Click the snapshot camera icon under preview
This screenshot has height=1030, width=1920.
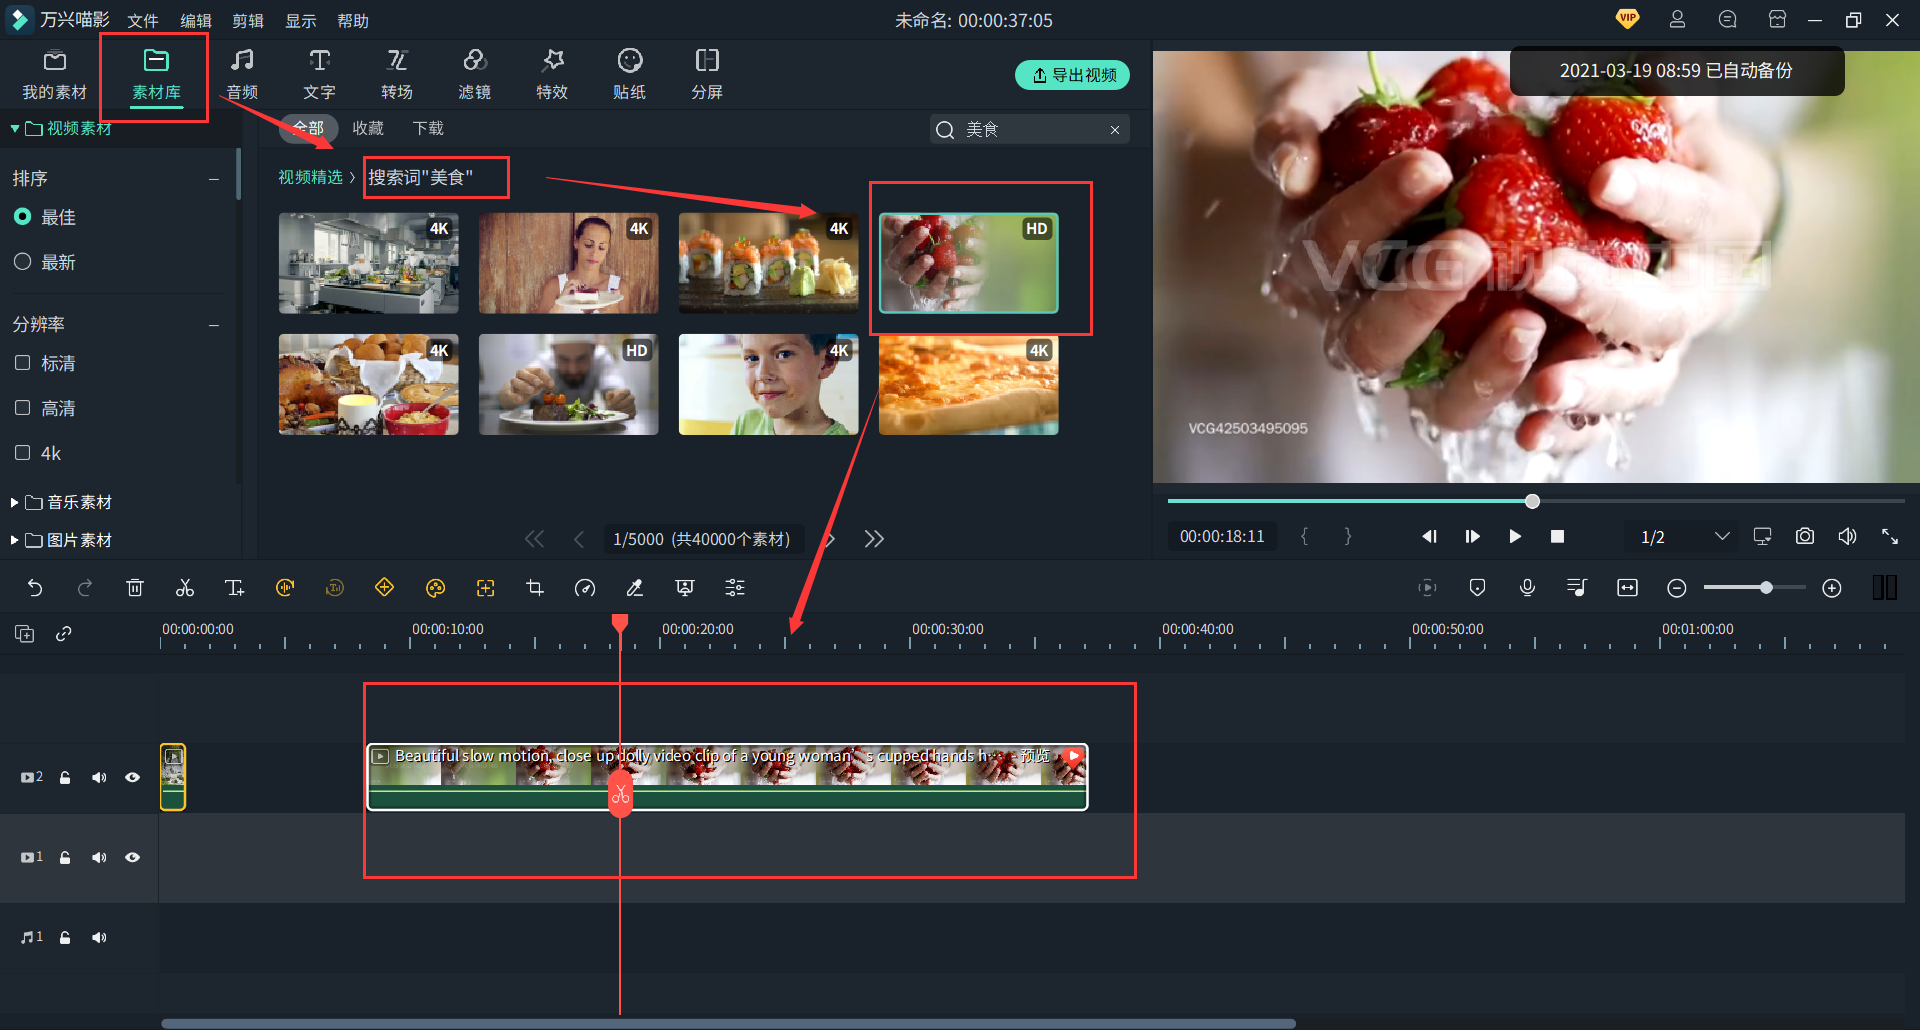pos(1804,537)
